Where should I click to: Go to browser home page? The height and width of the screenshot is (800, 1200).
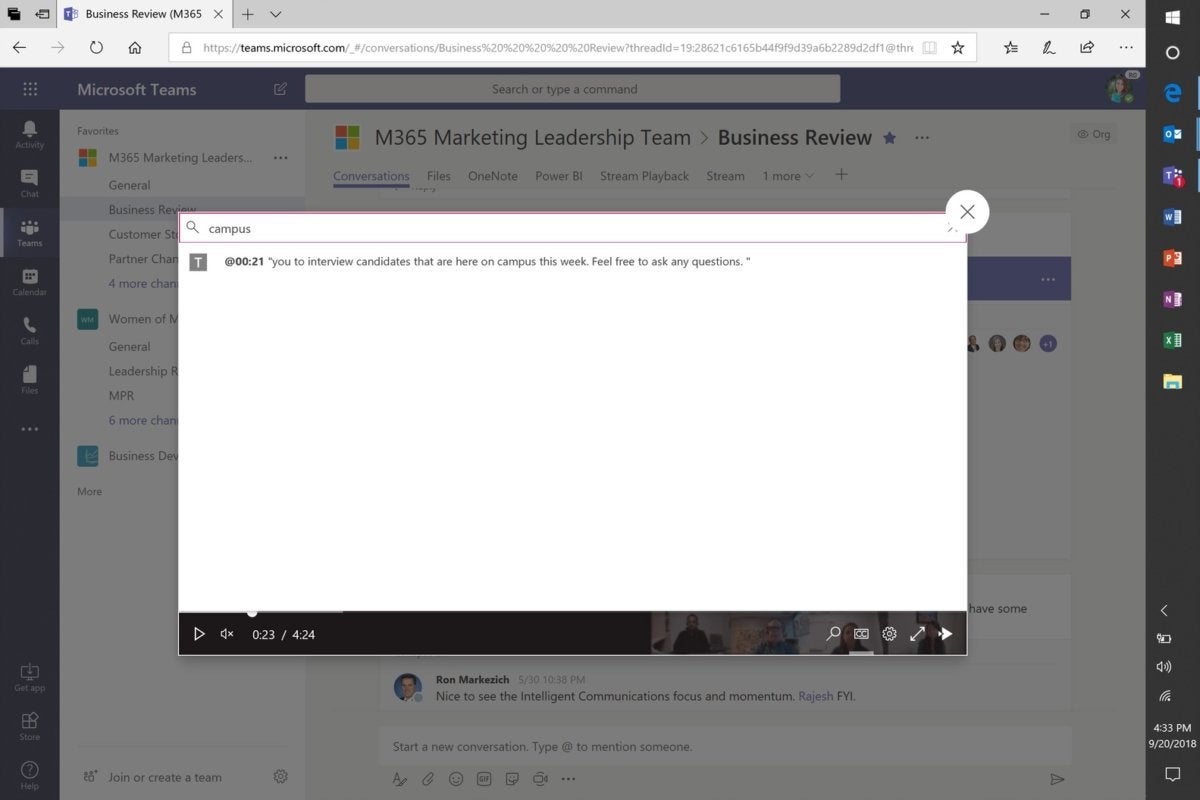[135, 47]
